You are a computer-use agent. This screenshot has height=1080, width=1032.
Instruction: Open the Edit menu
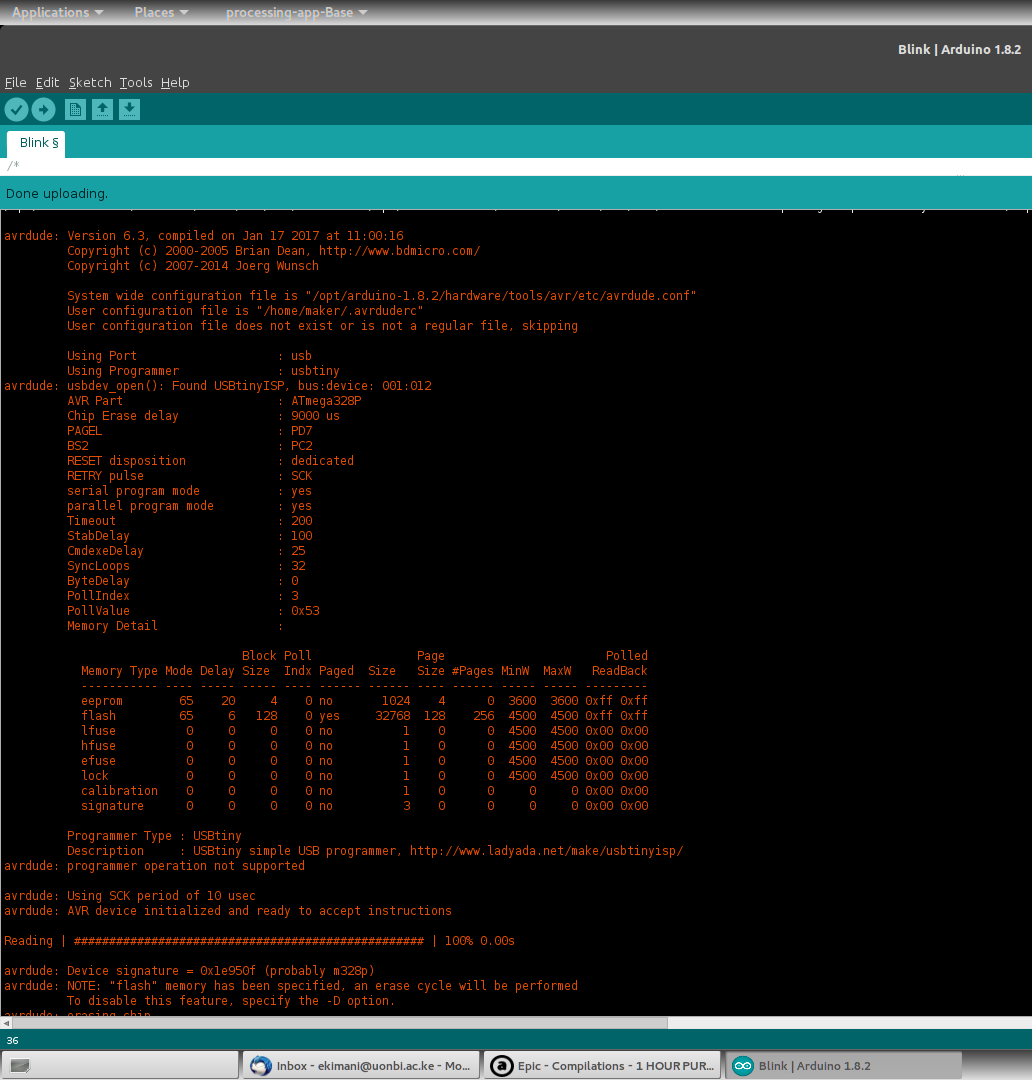click(x=48, y=83)
